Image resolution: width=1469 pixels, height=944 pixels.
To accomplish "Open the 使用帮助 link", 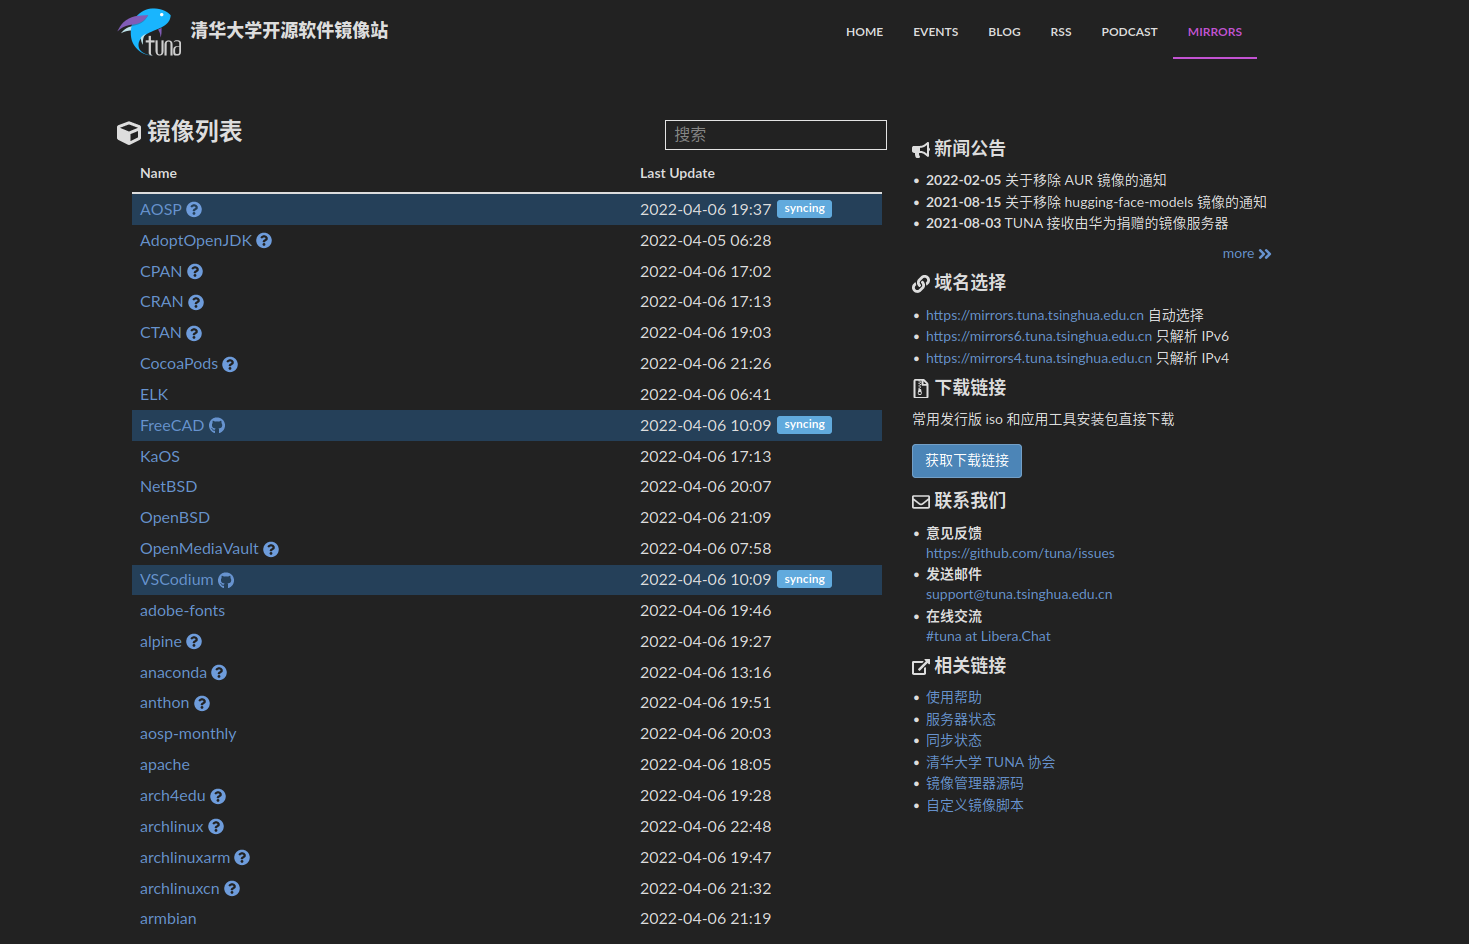I will pos(954,698).
